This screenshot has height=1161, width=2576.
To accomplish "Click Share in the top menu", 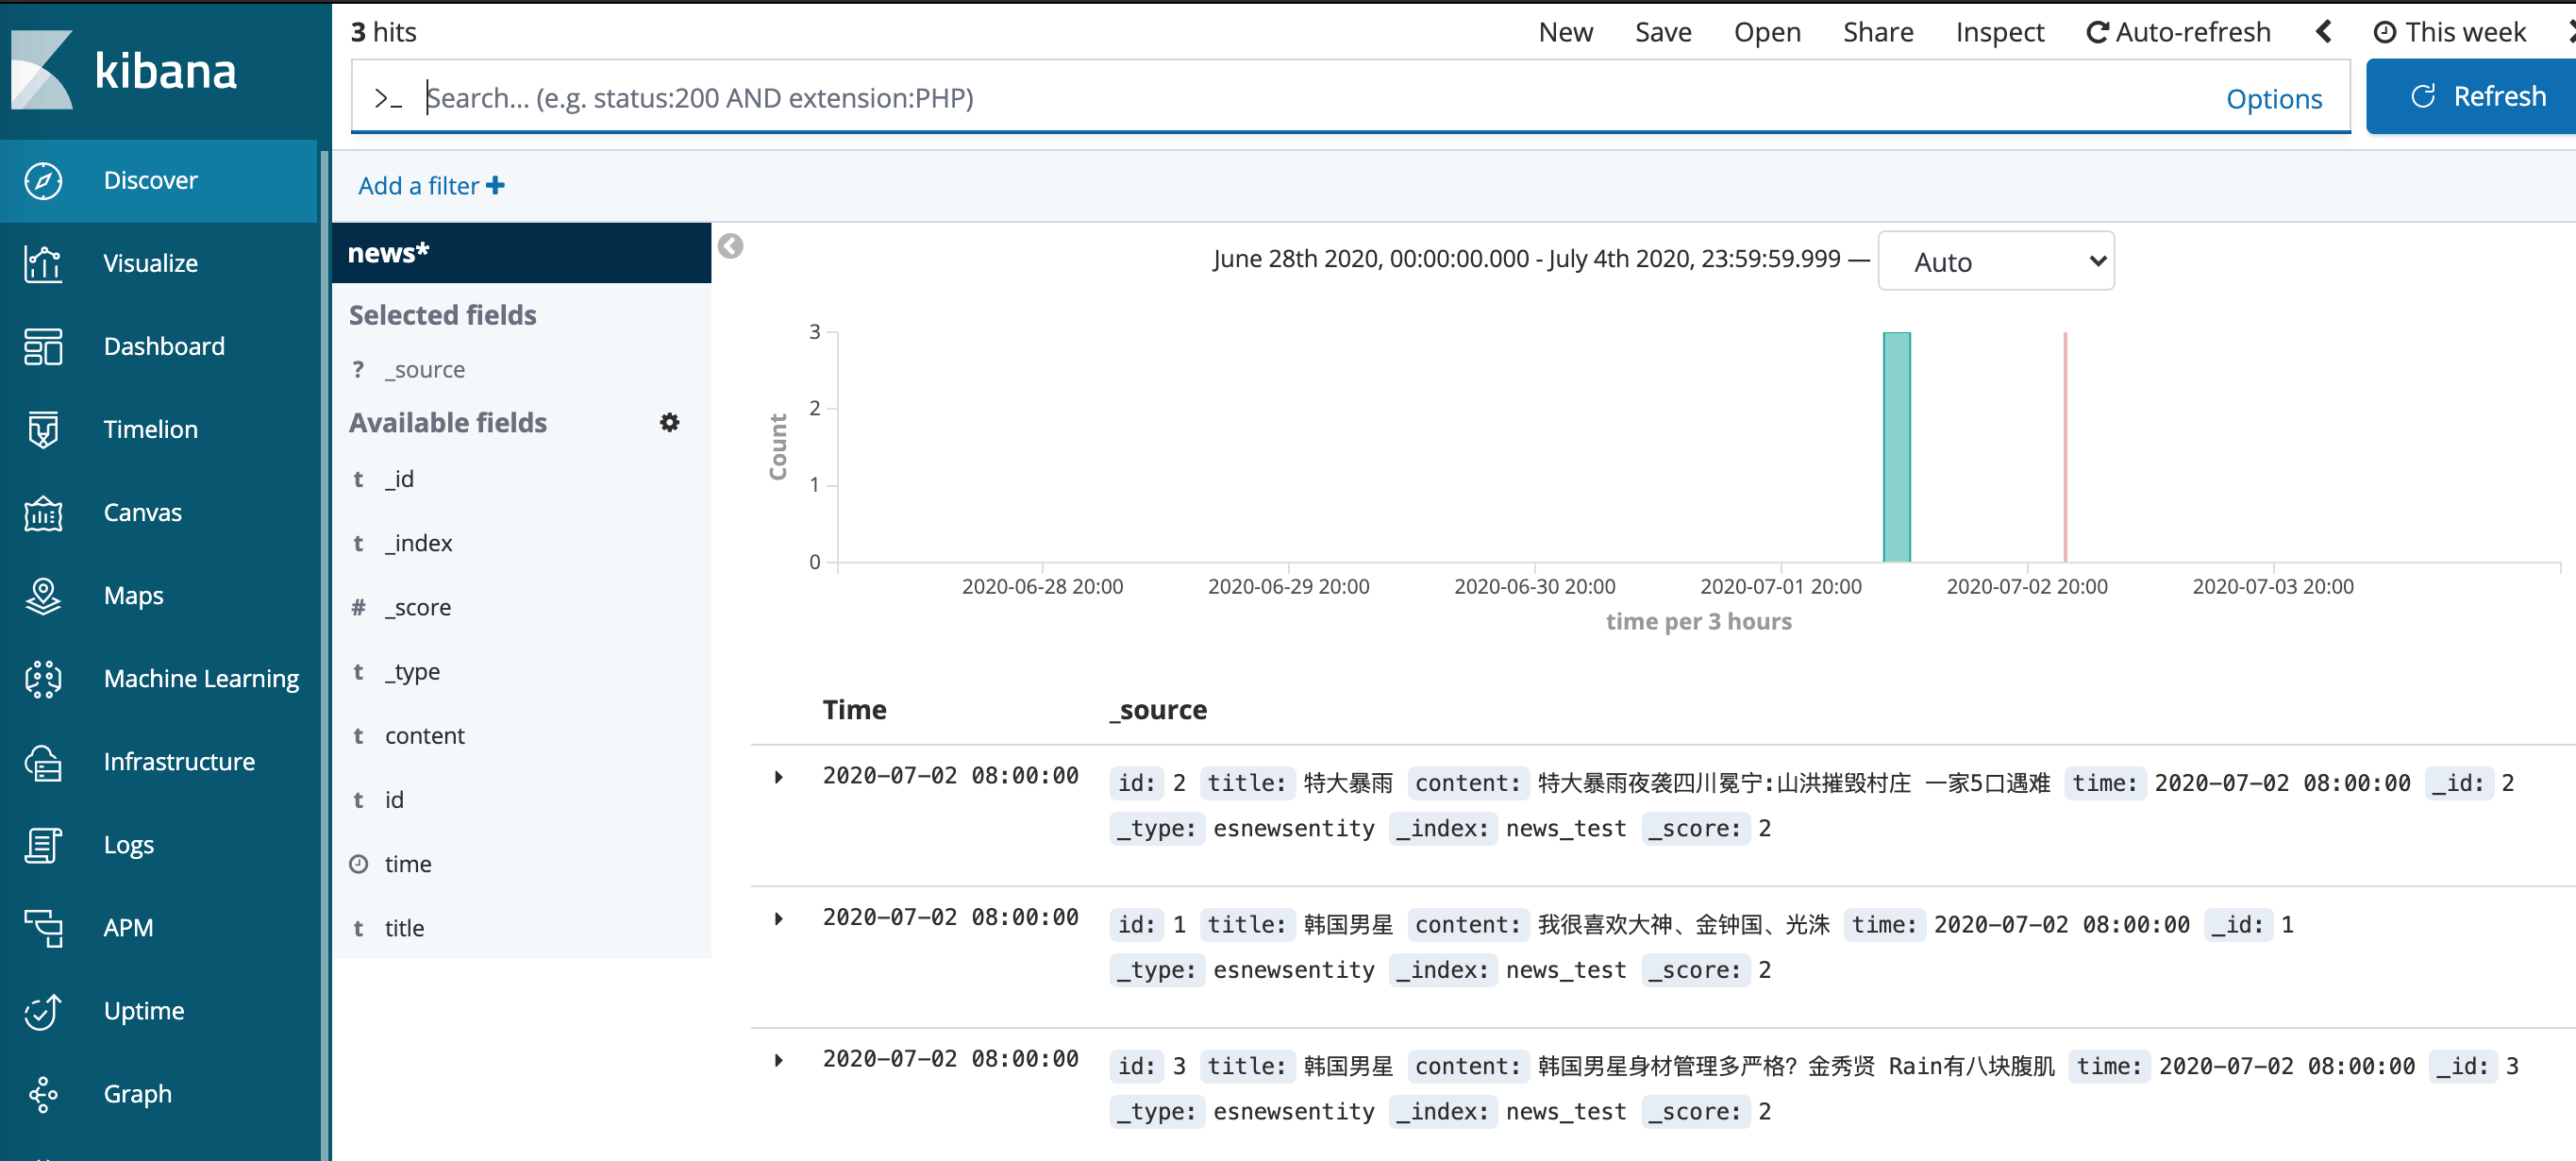I will point(1877,32).
